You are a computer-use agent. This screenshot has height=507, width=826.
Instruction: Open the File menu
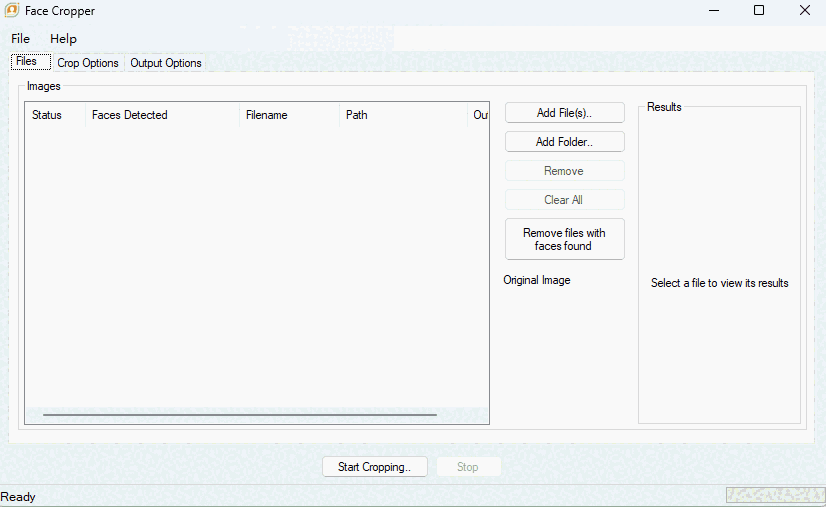tap(21, 39)
